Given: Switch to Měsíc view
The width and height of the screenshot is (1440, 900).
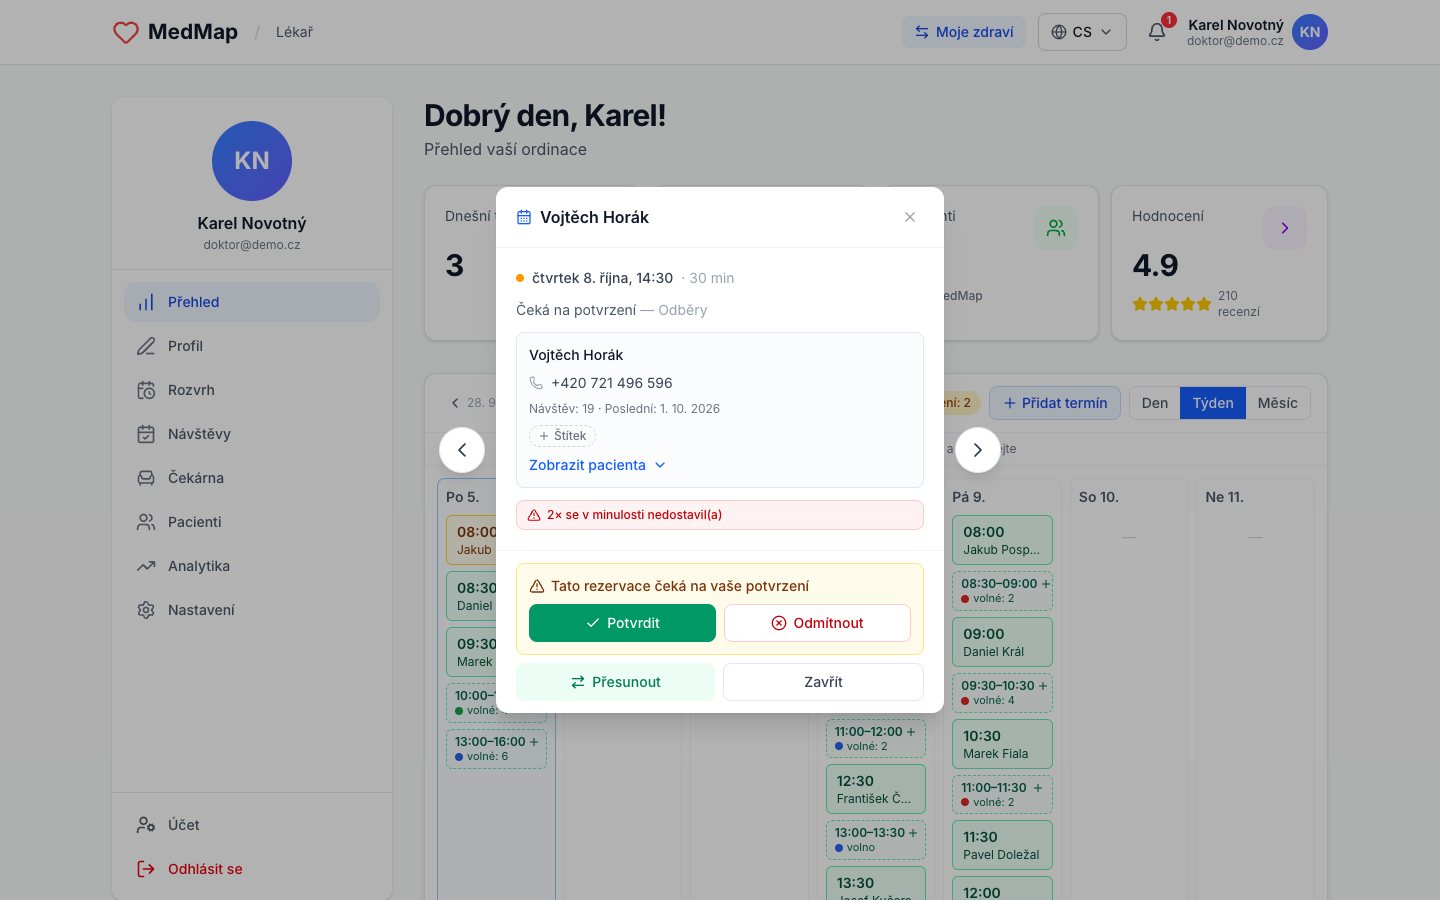Looking at the screenshot, I should 1277,403.
